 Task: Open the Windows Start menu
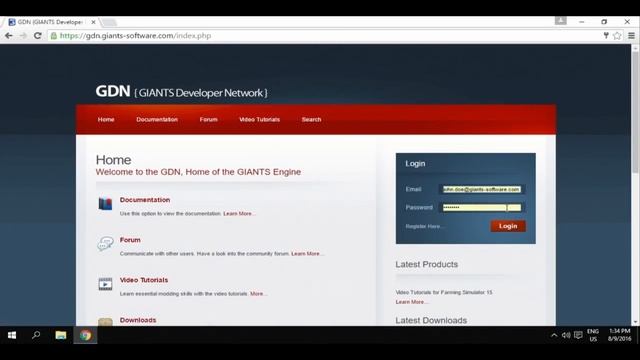click(12, 335)
